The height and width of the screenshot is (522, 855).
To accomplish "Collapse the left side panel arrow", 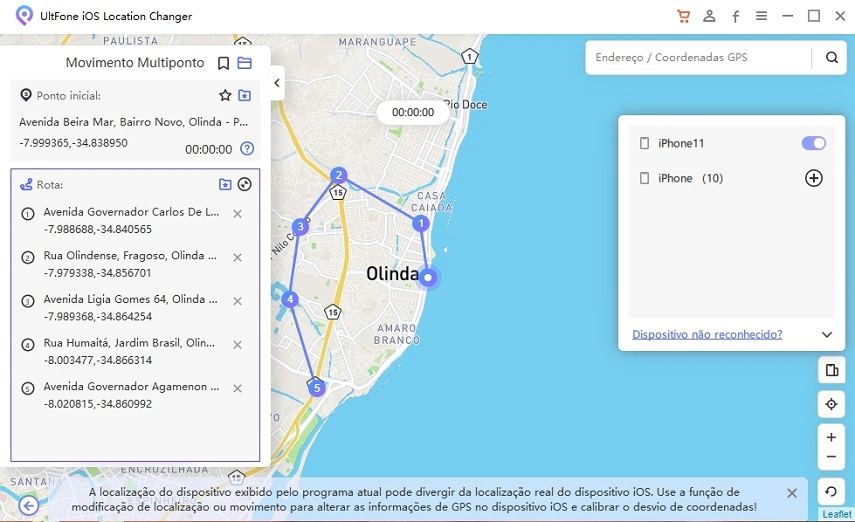I will point(277,83).
